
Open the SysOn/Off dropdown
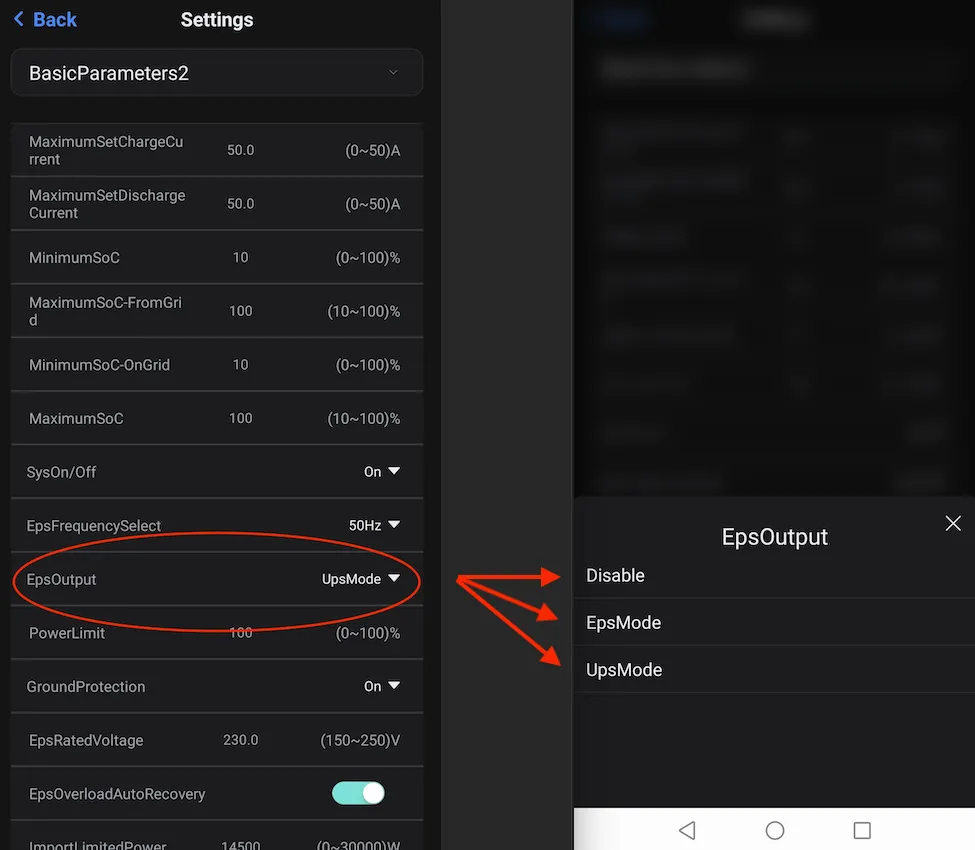coord(381,472)
